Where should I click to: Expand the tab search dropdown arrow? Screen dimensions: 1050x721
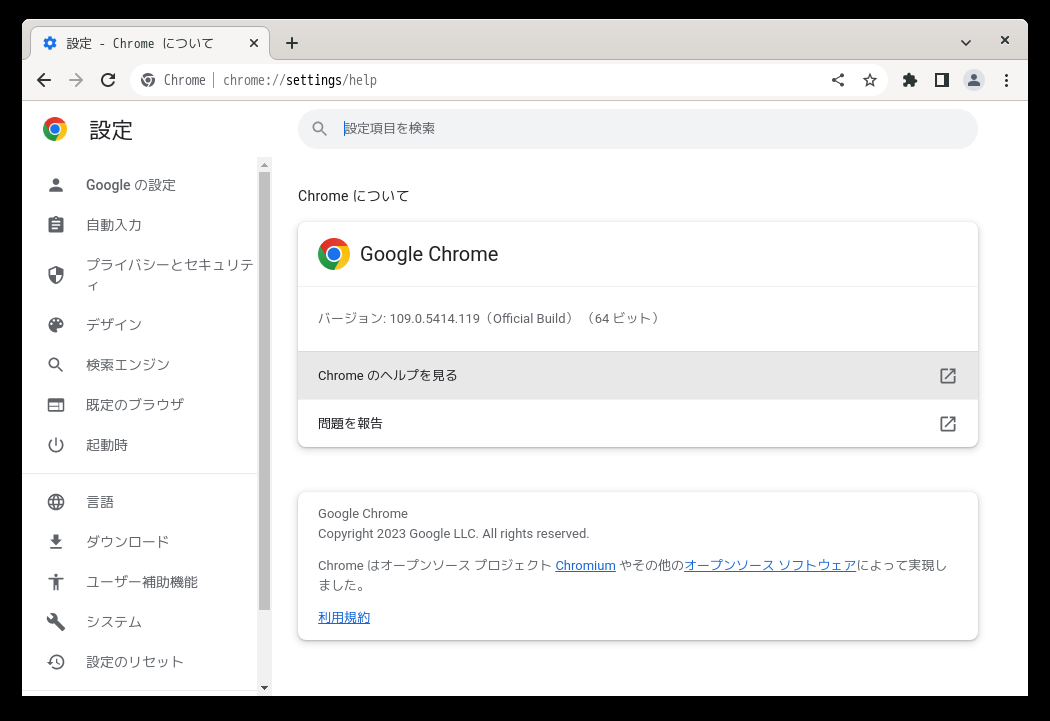click(x=966, y=43)
